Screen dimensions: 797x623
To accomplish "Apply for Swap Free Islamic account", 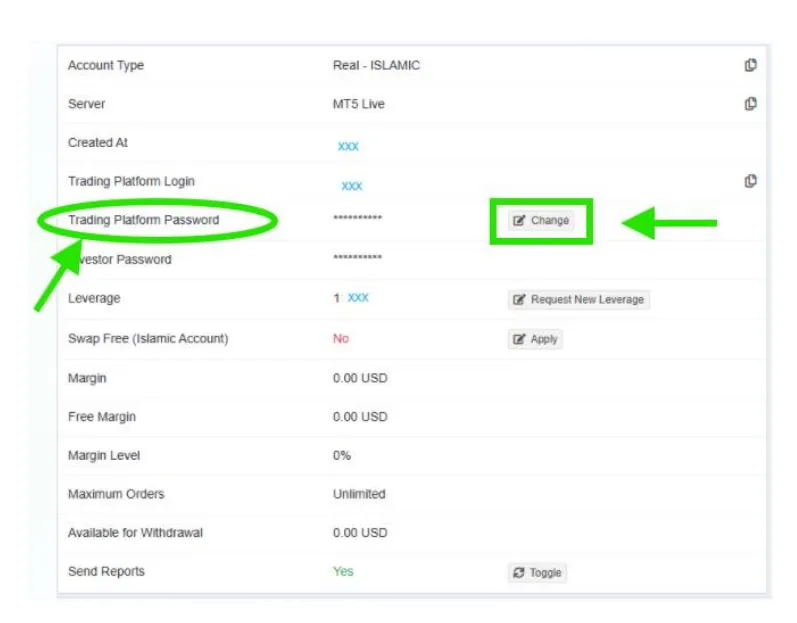I will (535, 339).
